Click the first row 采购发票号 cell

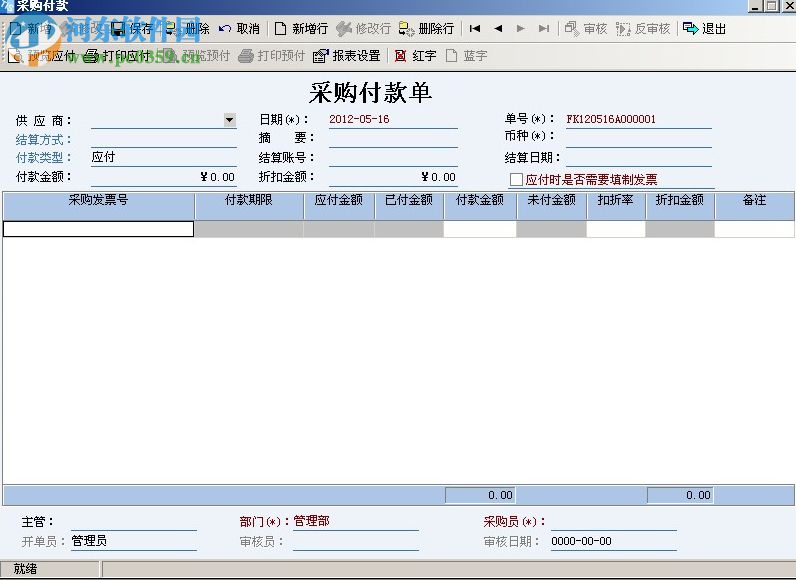pos(98,229)
